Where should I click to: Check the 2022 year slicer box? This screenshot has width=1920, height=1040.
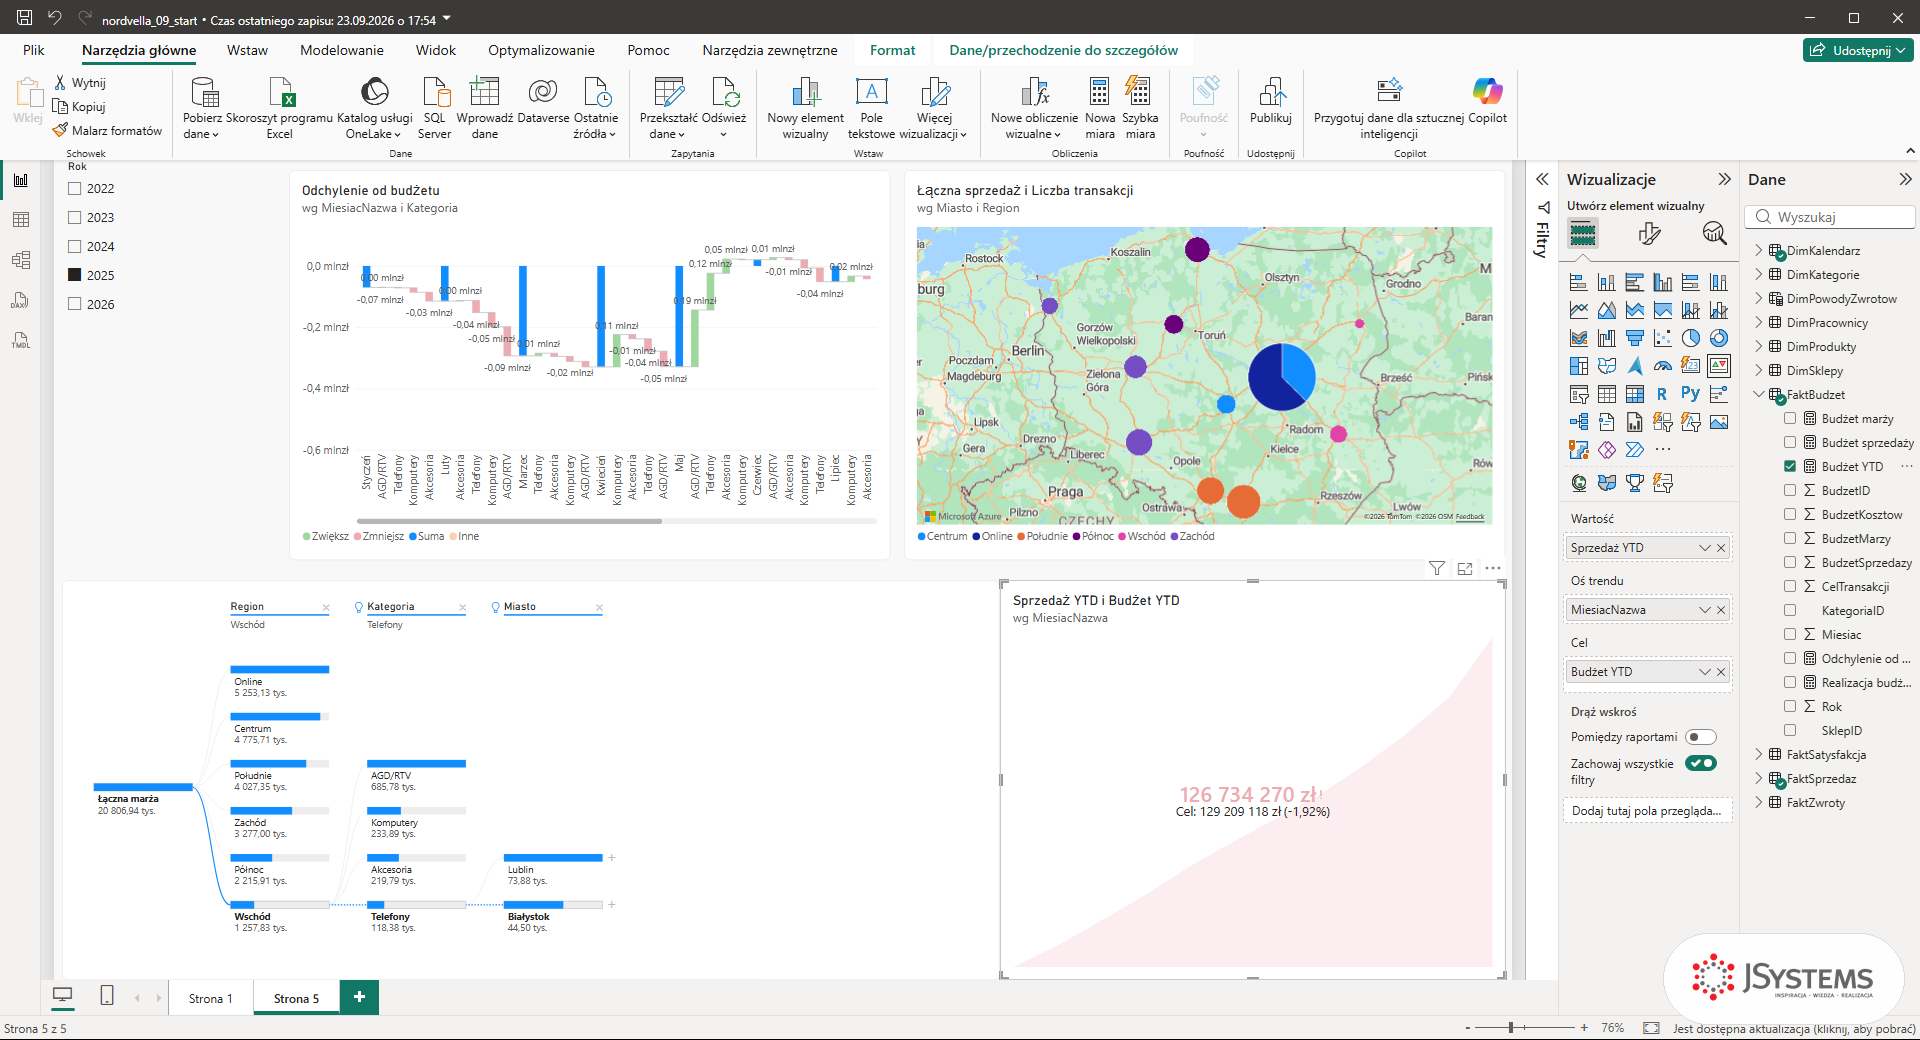(74, 188)
